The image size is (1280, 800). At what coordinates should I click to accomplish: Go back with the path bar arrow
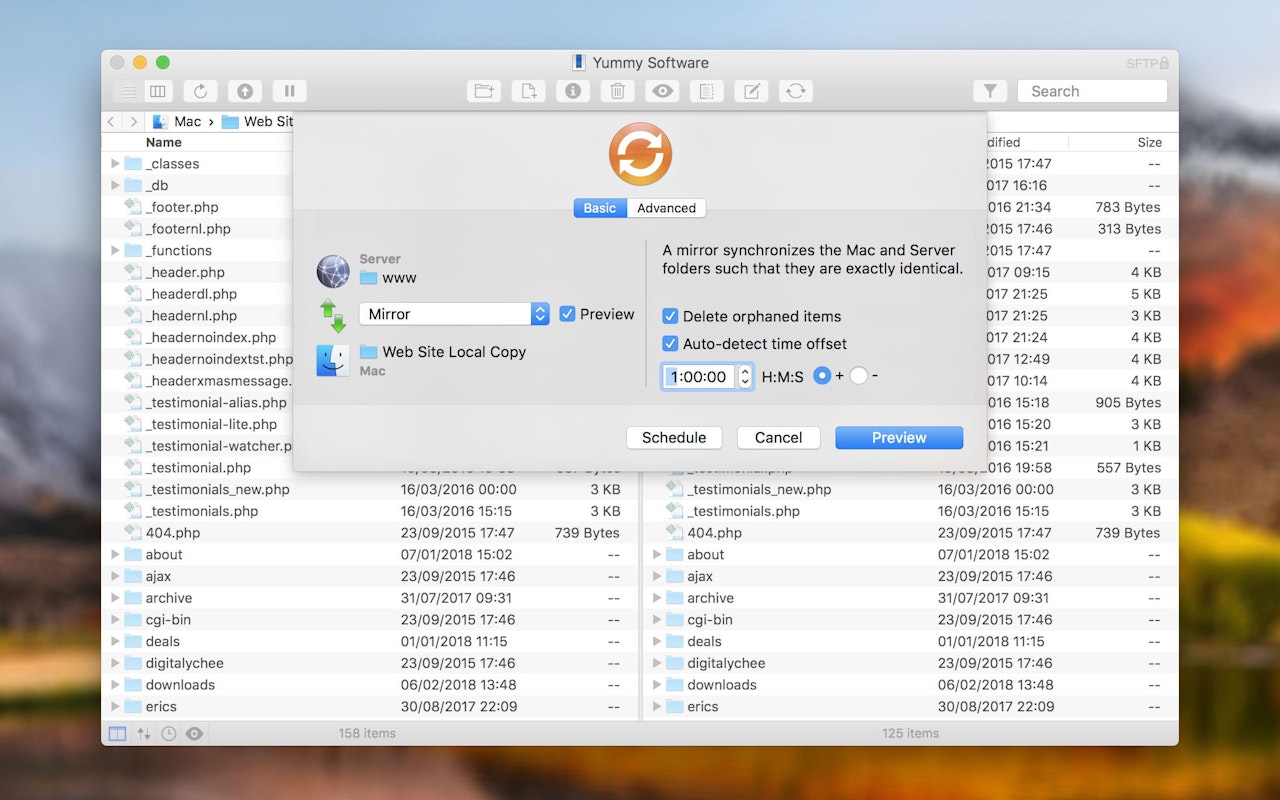pyautogui.click(x=111, y=122)
